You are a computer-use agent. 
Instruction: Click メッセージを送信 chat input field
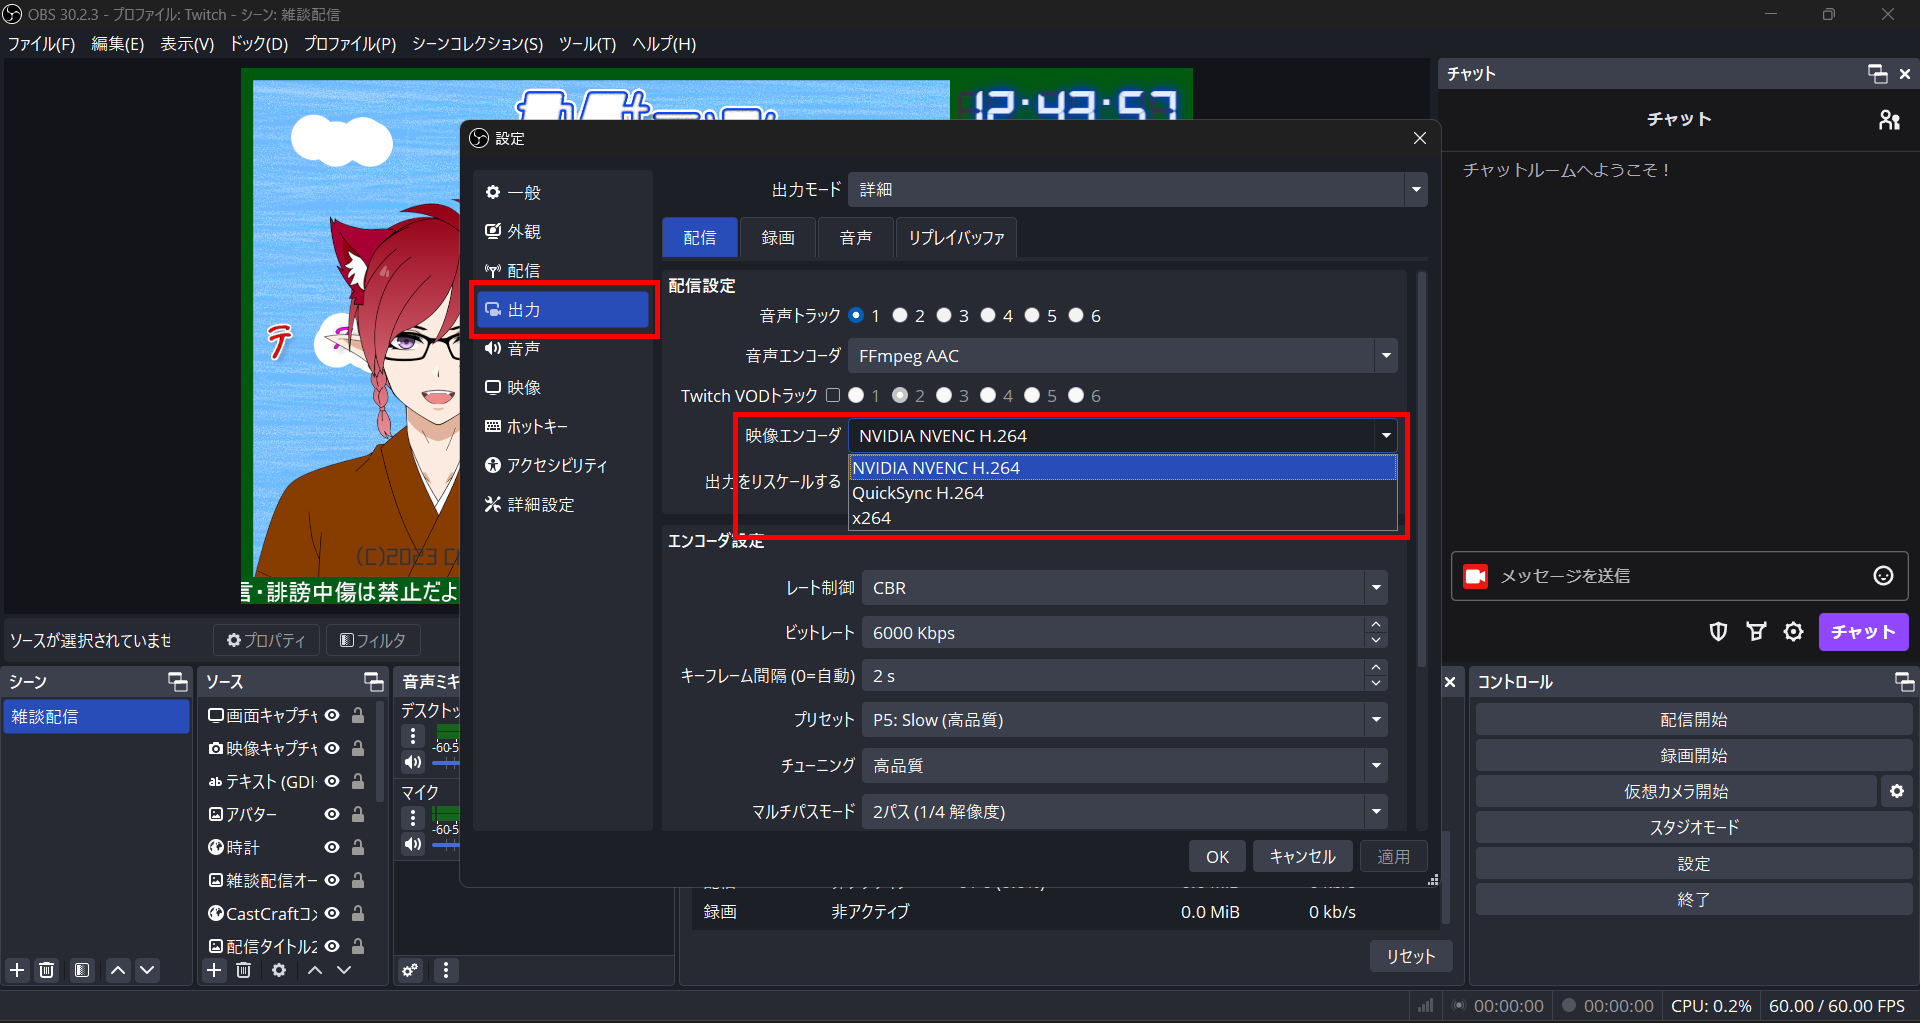[x=1680, y=576]
